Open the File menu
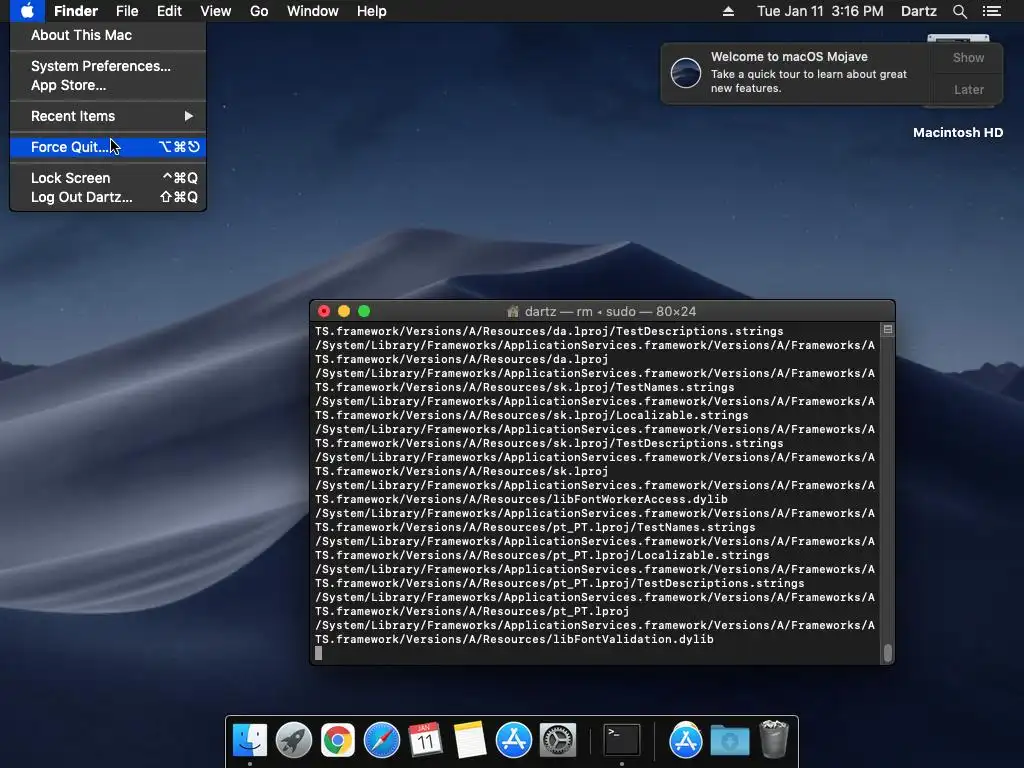 pos(127,11)
